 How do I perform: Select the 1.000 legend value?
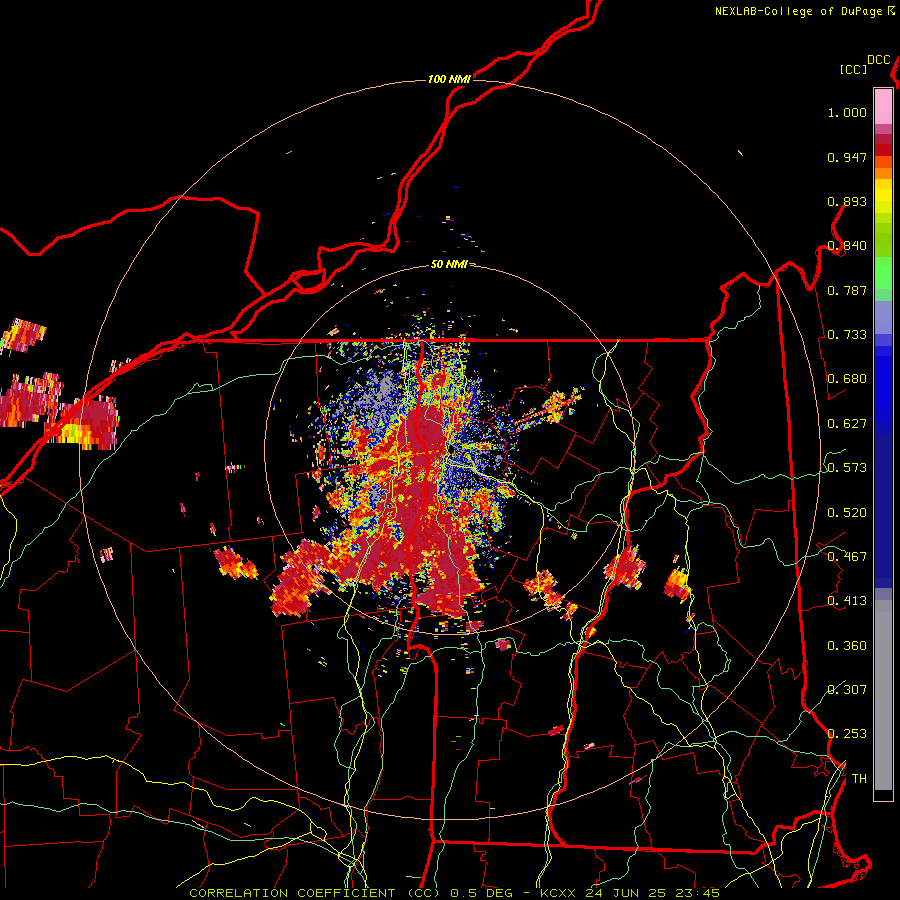click(x=847, y=112)
